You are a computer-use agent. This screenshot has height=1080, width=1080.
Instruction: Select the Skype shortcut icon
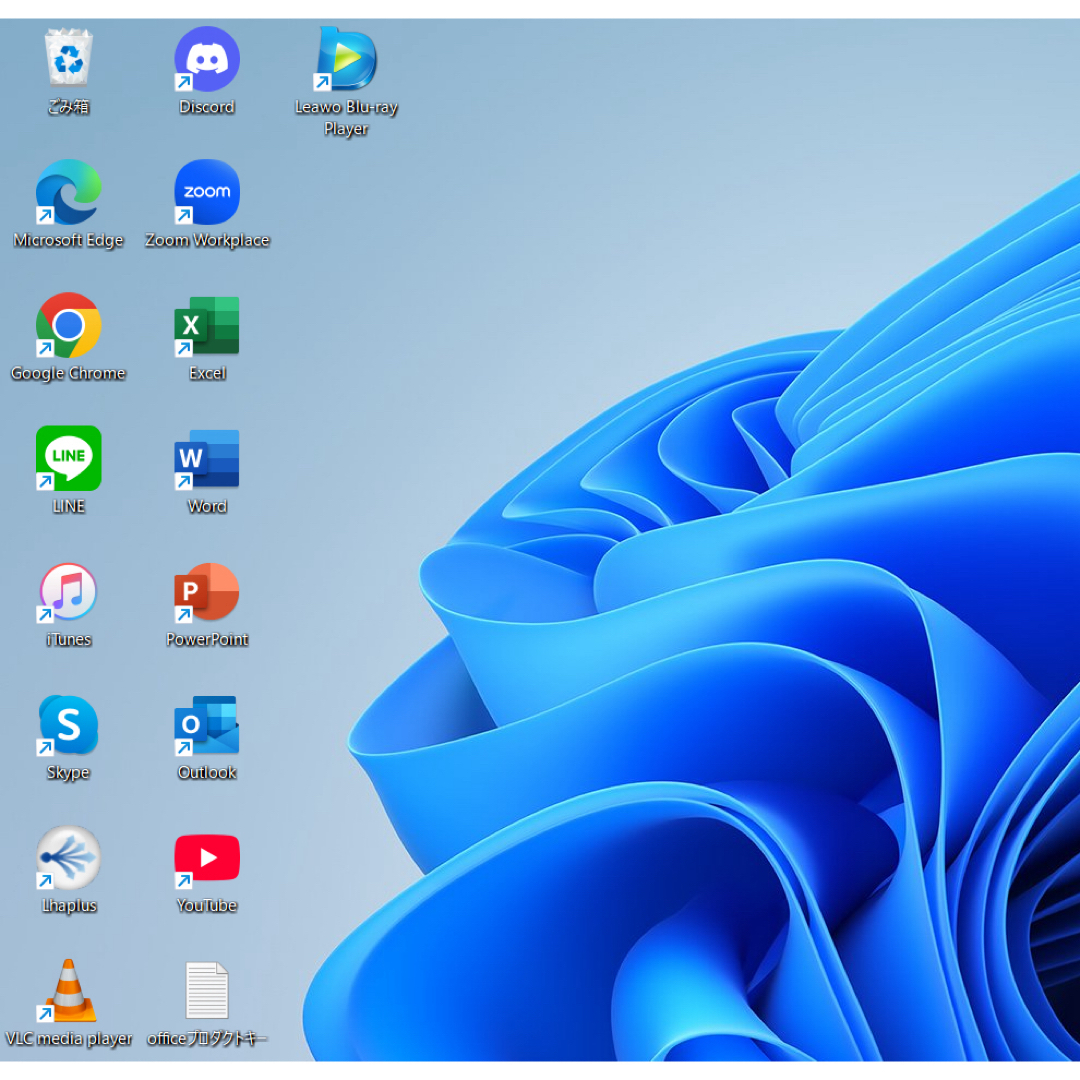[68, 725]
